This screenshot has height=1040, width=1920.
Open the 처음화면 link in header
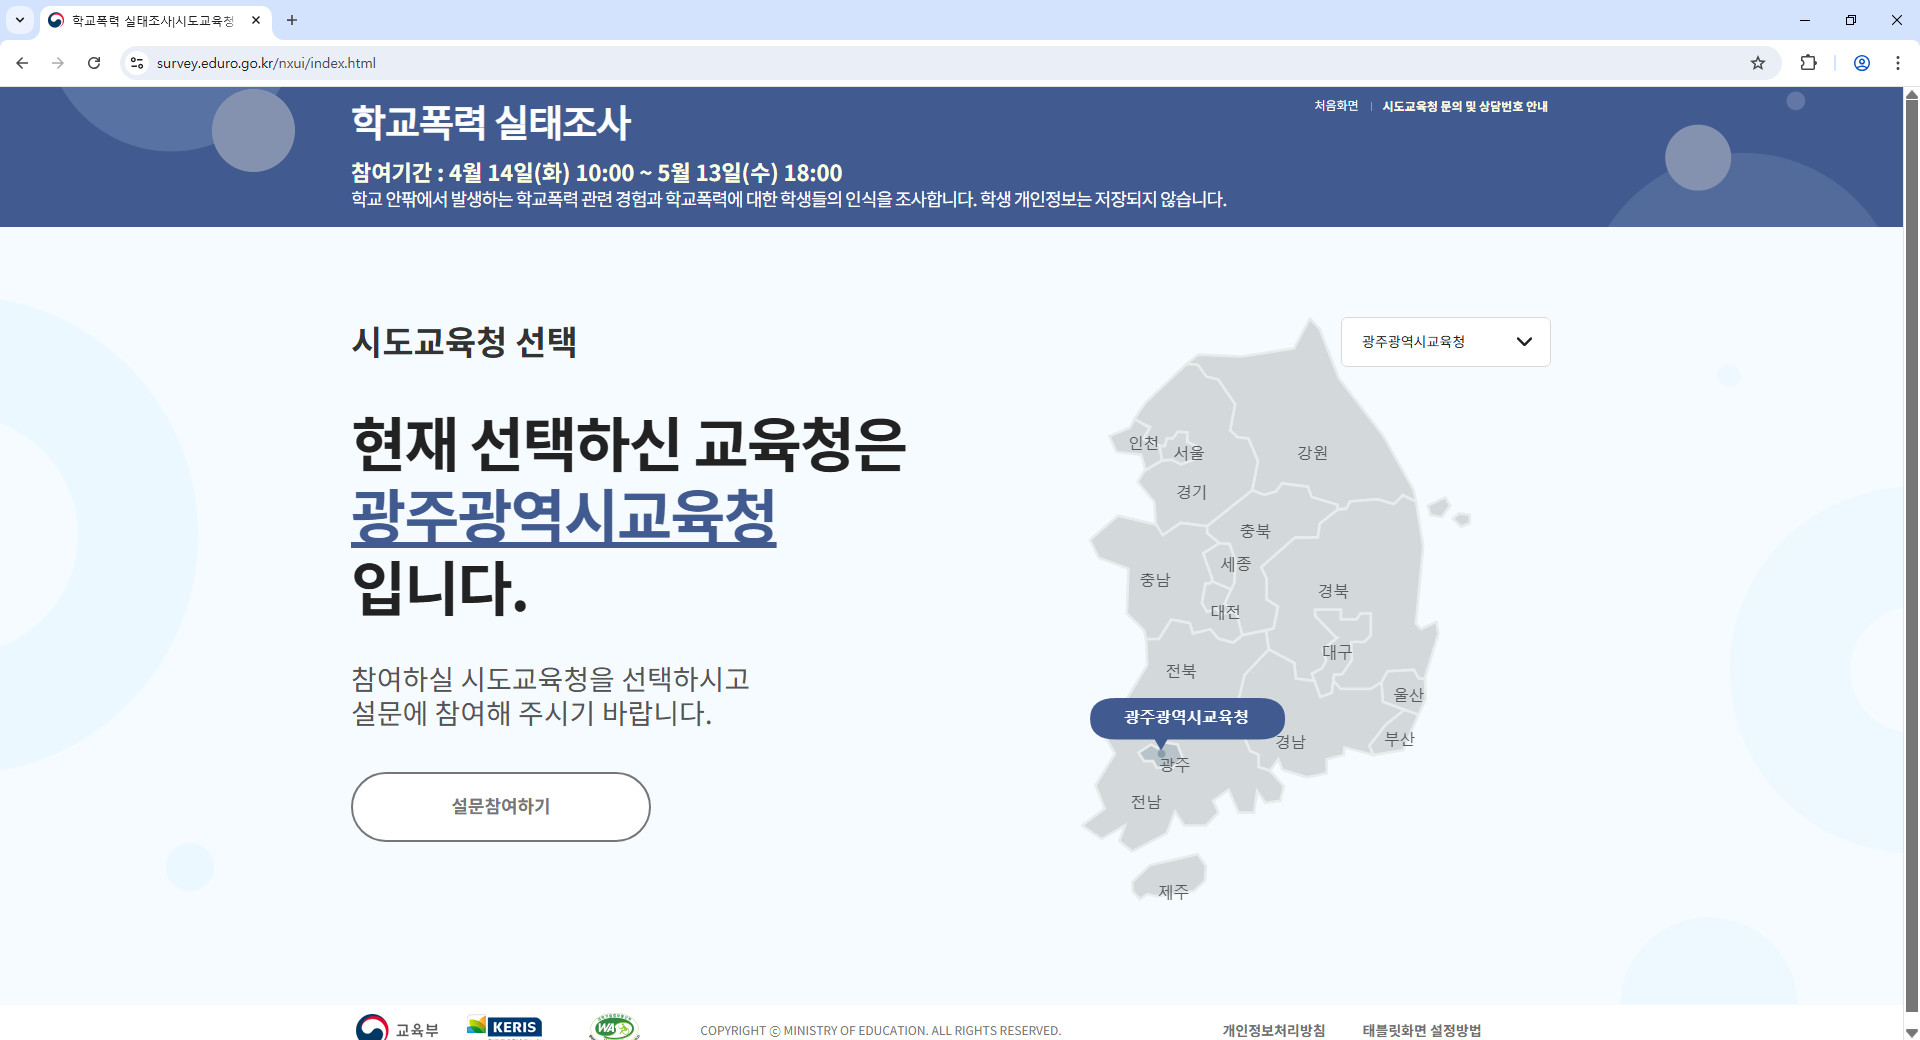point(1336,106)
